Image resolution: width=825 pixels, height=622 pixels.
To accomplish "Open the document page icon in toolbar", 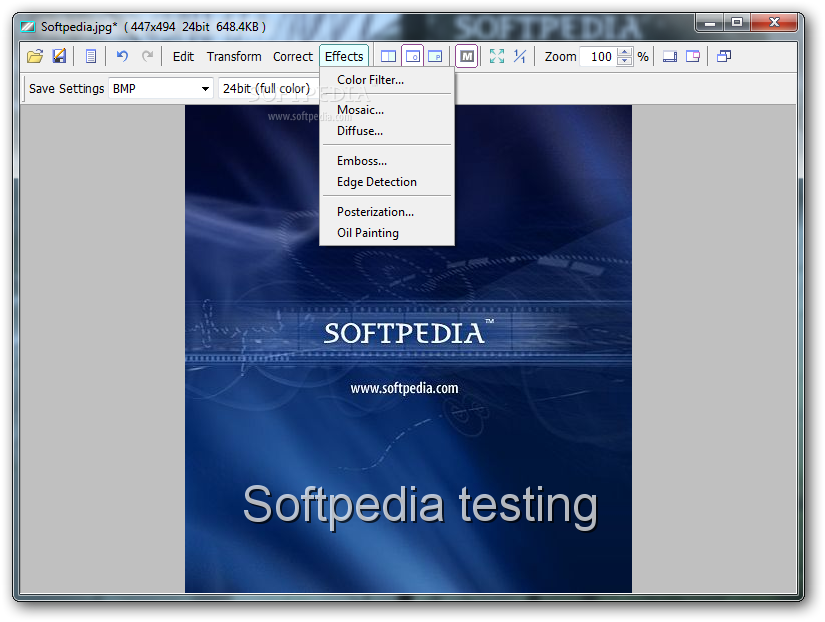I will (90, 56).
